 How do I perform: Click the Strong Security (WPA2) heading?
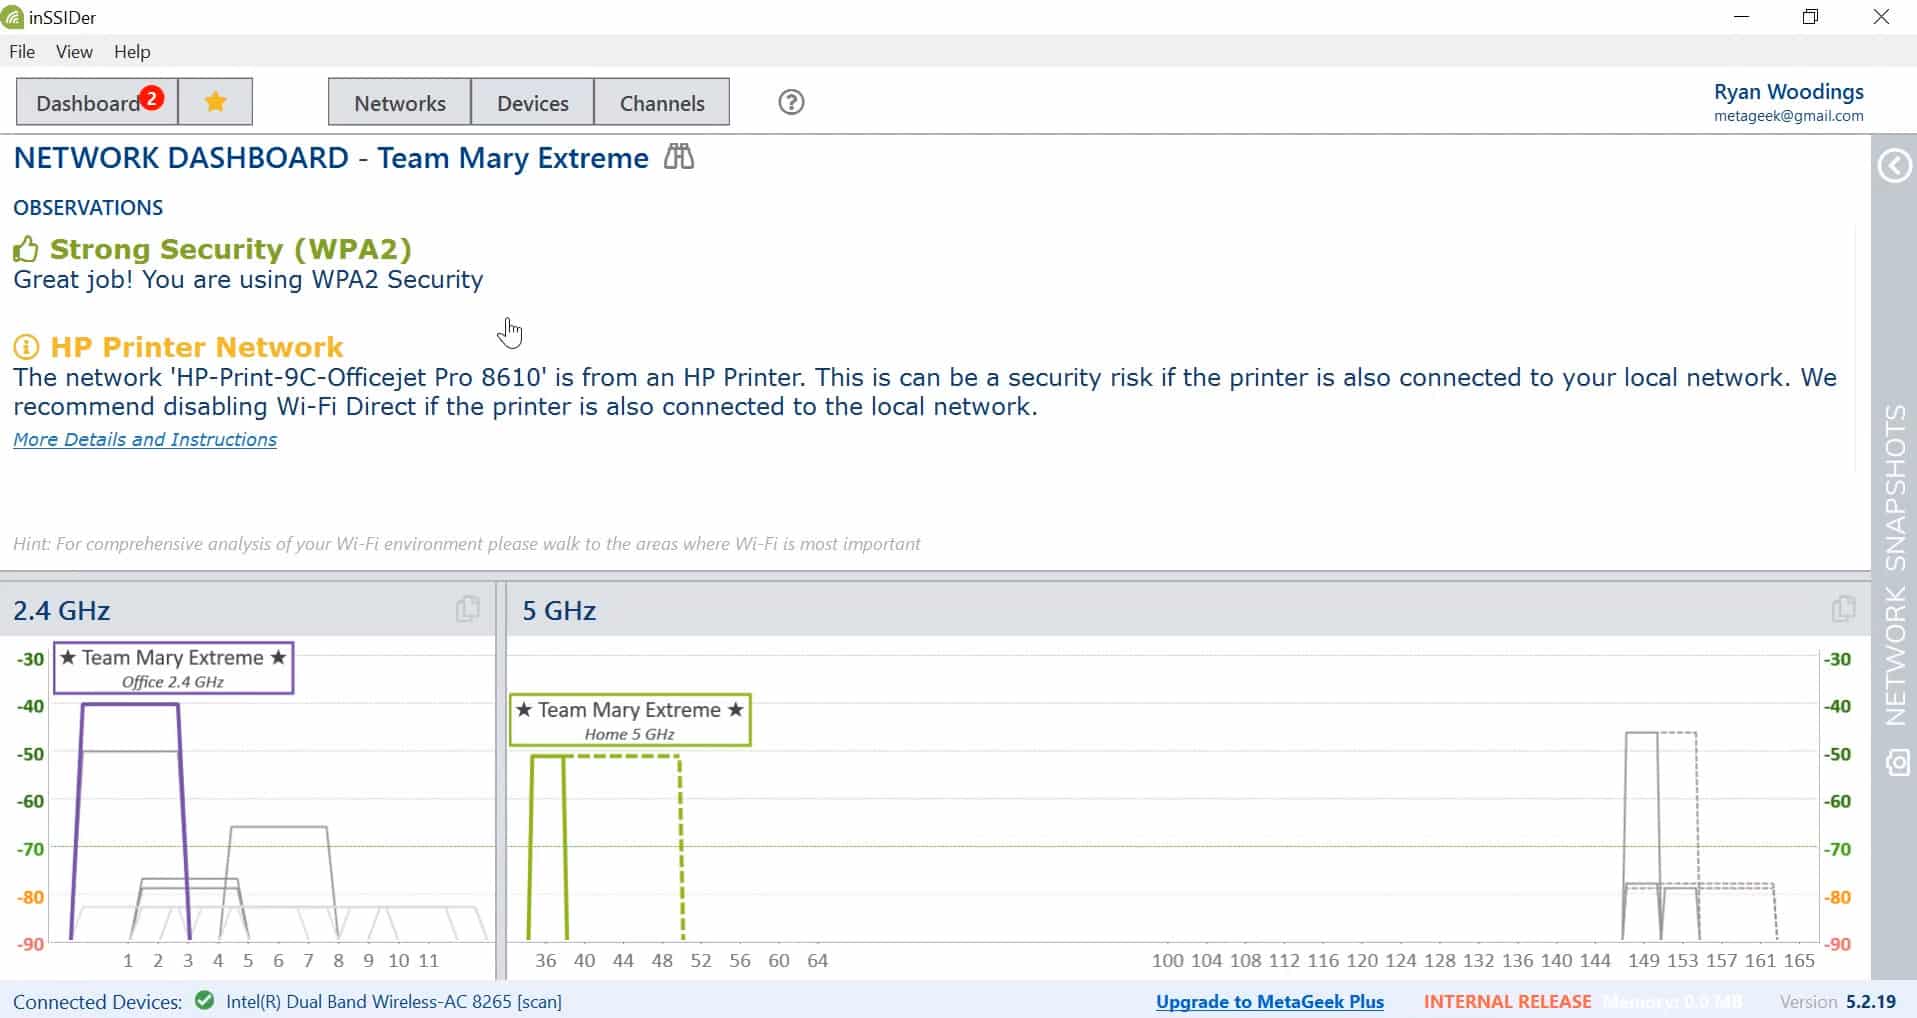pyautogui.click(x=230, y=249)
